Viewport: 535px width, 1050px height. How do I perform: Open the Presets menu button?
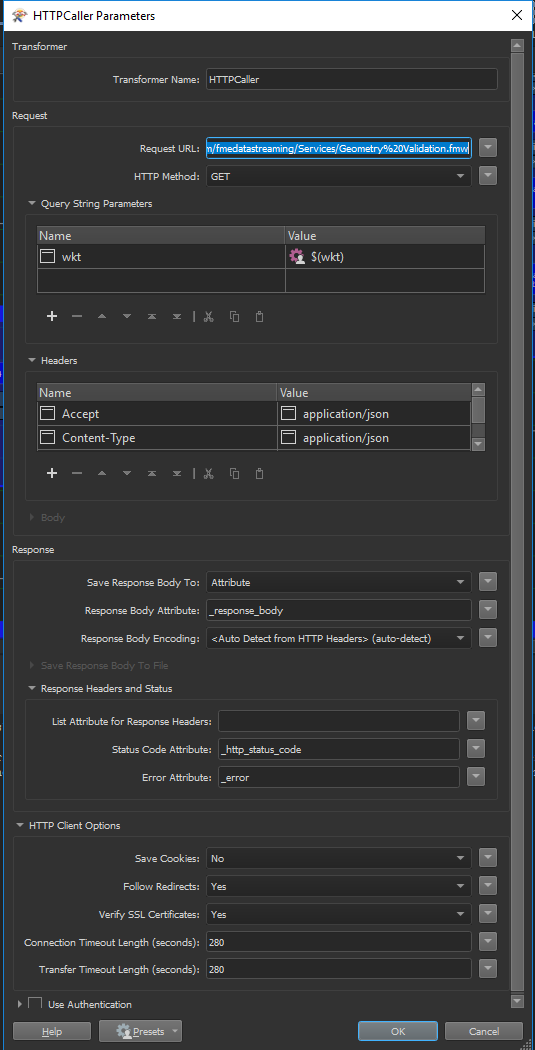141,1031
